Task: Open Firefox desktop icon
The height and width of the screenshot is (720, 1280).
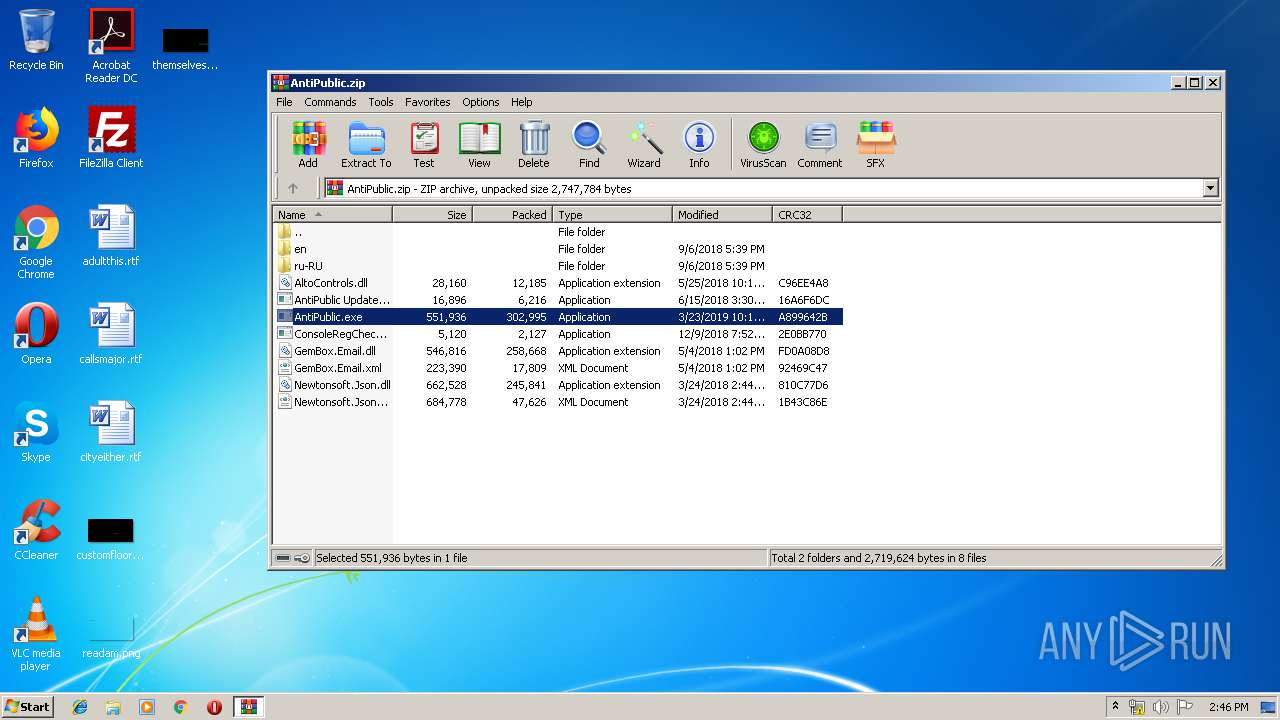Action: [36, 138]
